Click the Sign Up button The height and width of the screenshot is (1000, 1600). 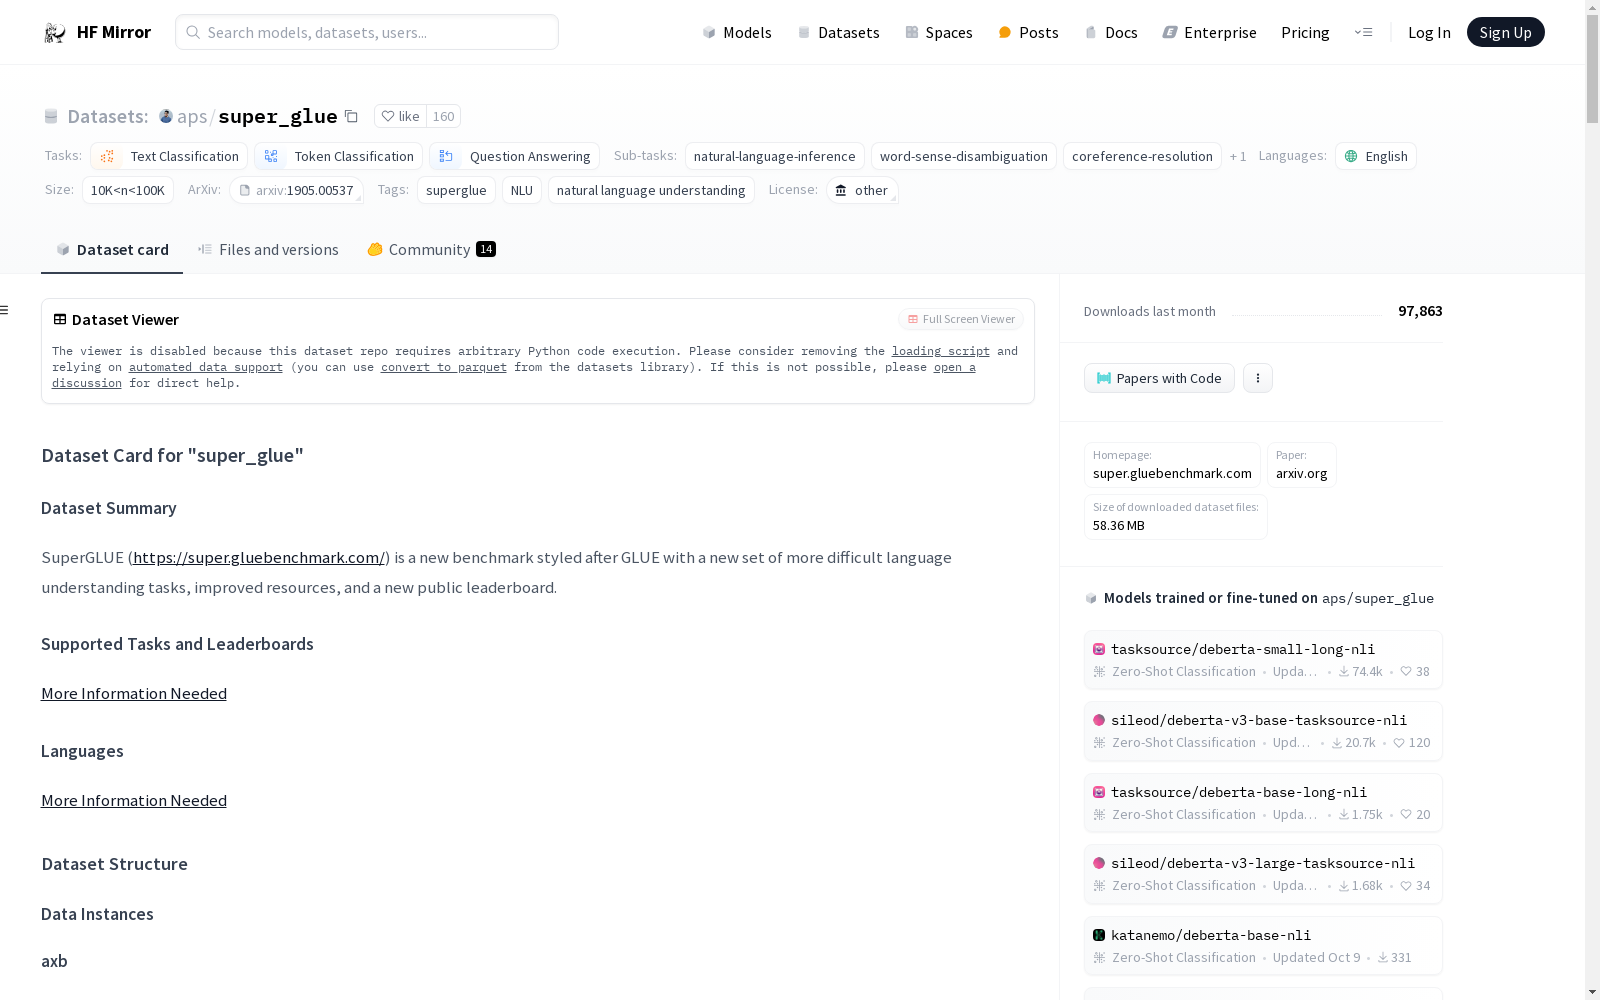pos(1505,32)
